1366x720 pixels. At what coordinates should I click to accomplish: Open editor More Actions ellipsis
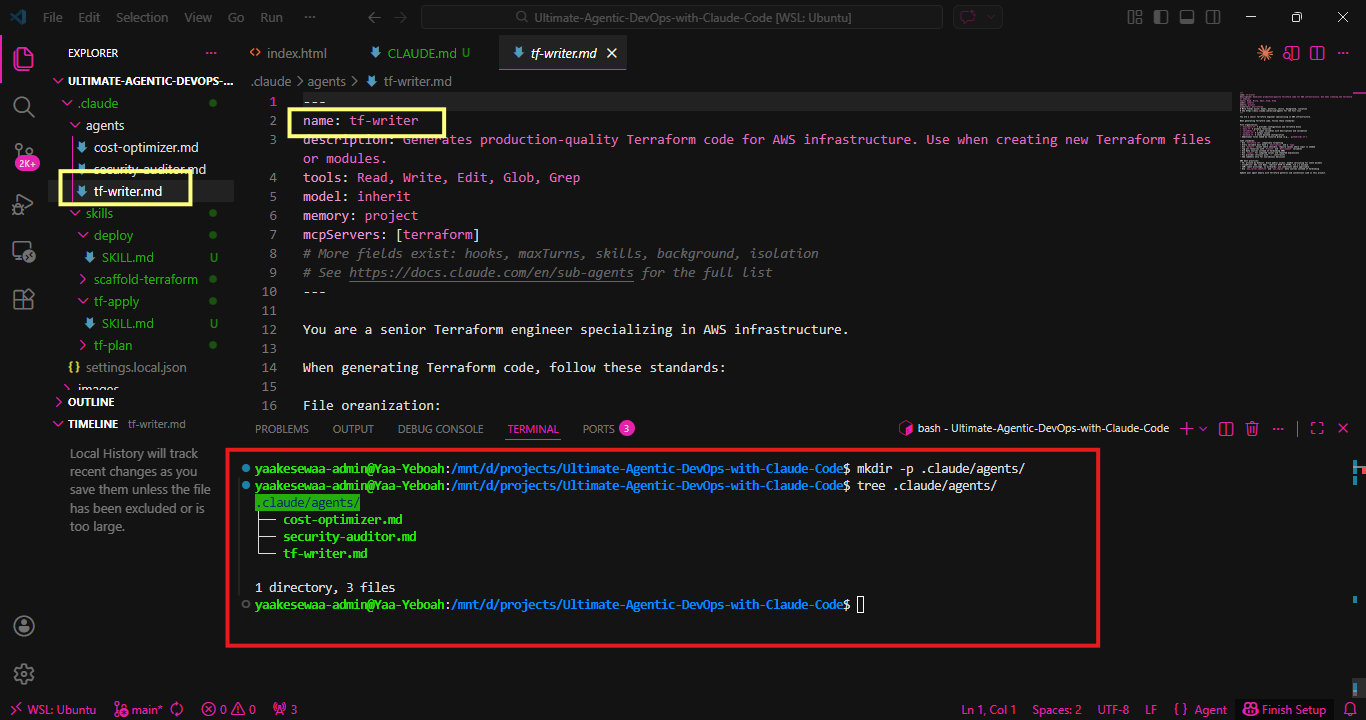pos(1343,53)
